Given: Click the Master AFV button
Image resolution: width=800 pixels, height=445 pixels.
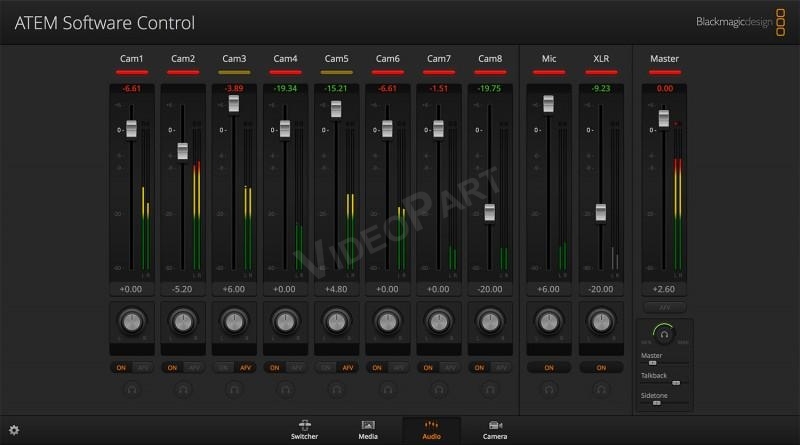Looking at the screenshot, I should click(664, 308).
